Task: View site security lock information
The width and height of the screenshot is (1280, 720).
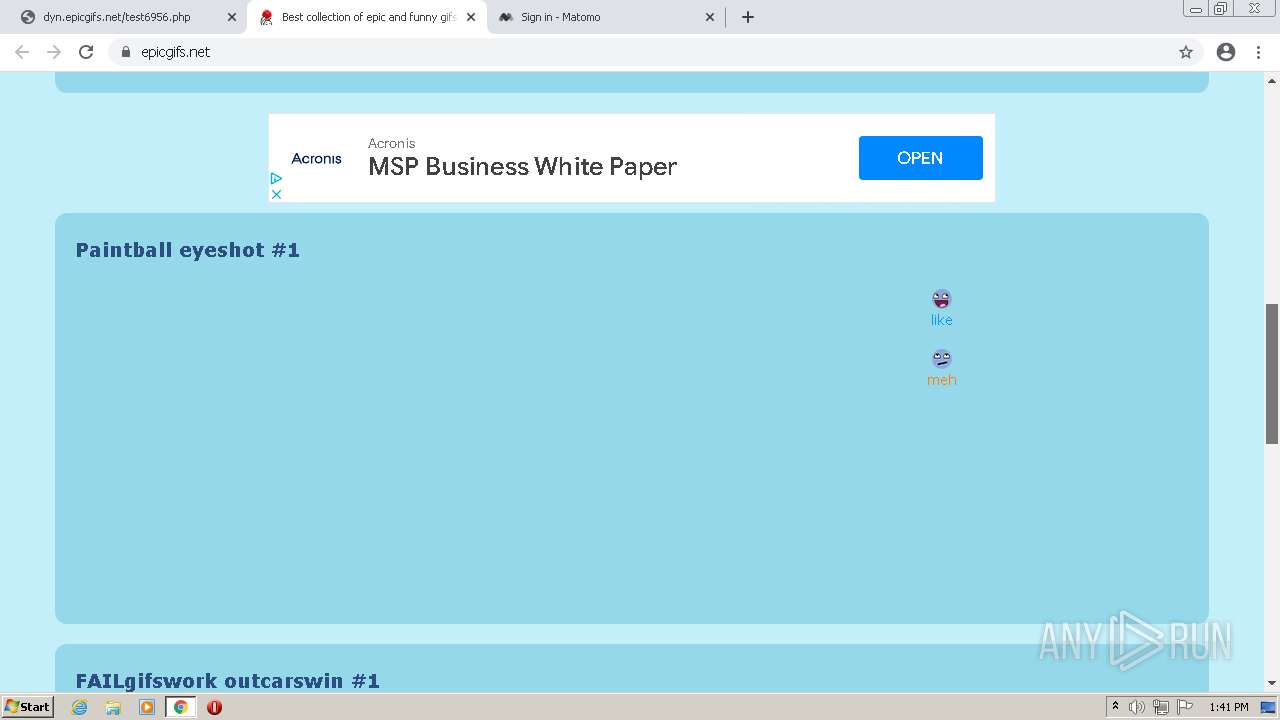Action: (126, 52)
